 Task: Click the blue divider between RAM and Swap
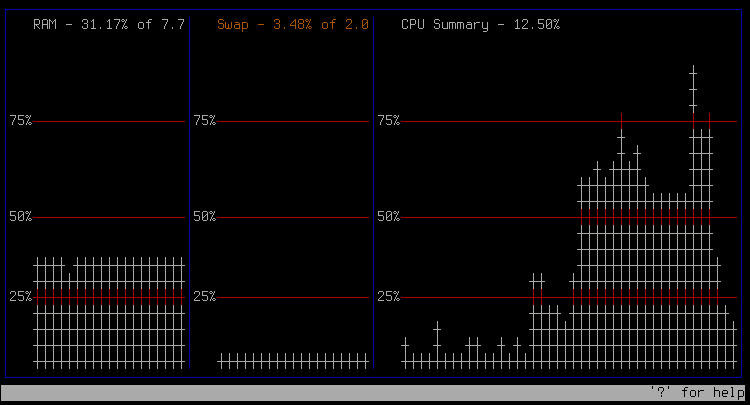pyautogui.click(x=189, y=193)
